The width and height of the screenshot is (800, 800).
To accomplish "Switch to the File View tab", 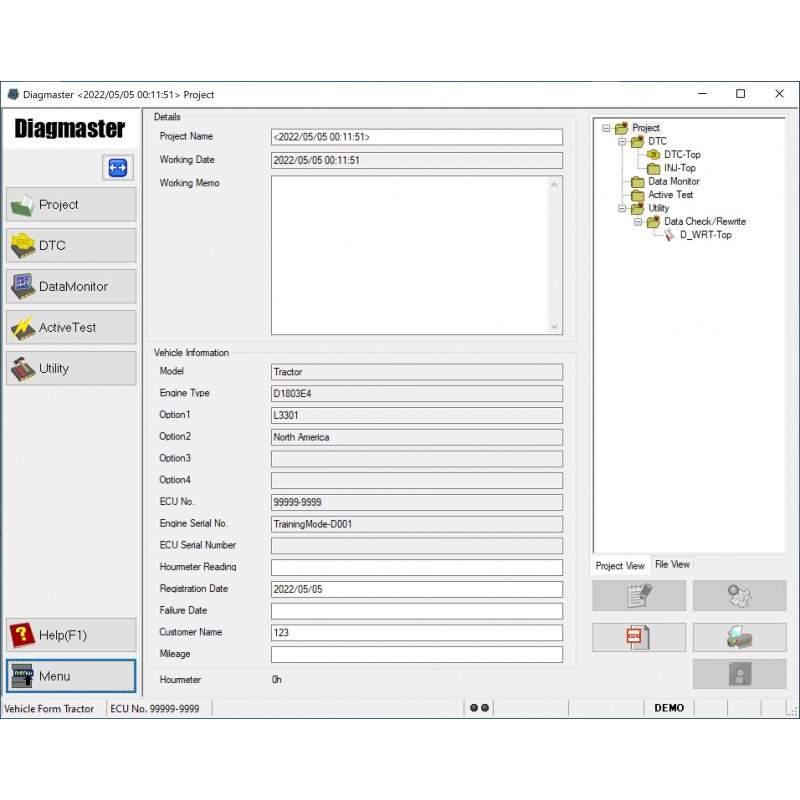I will tap(672, 565).
